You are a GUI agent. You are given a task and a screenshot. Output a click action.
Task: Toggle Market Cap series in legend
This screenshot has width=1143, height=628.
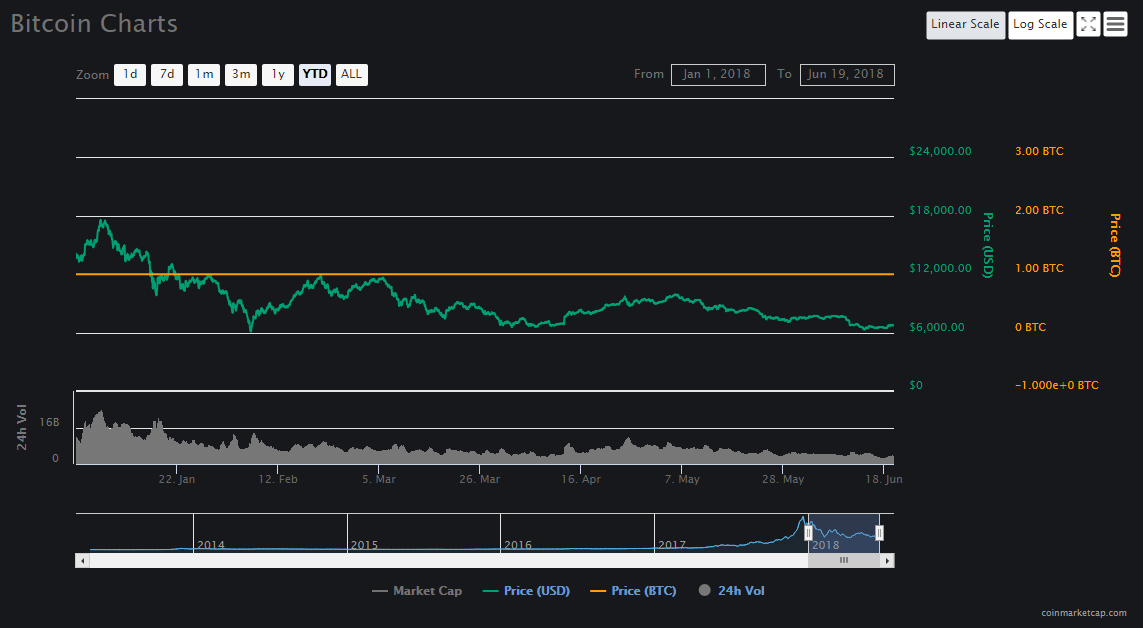coord(417,591)
